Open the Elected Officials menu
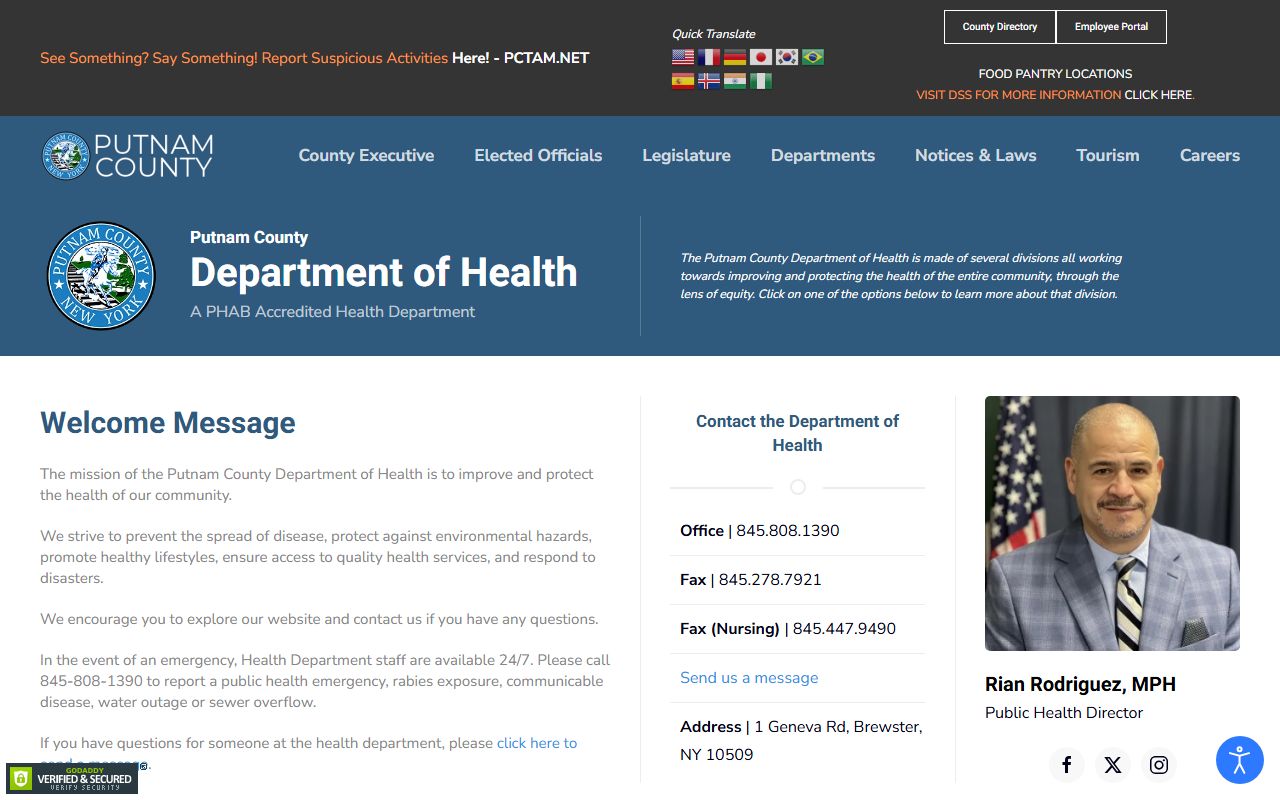 pos(538,155)
